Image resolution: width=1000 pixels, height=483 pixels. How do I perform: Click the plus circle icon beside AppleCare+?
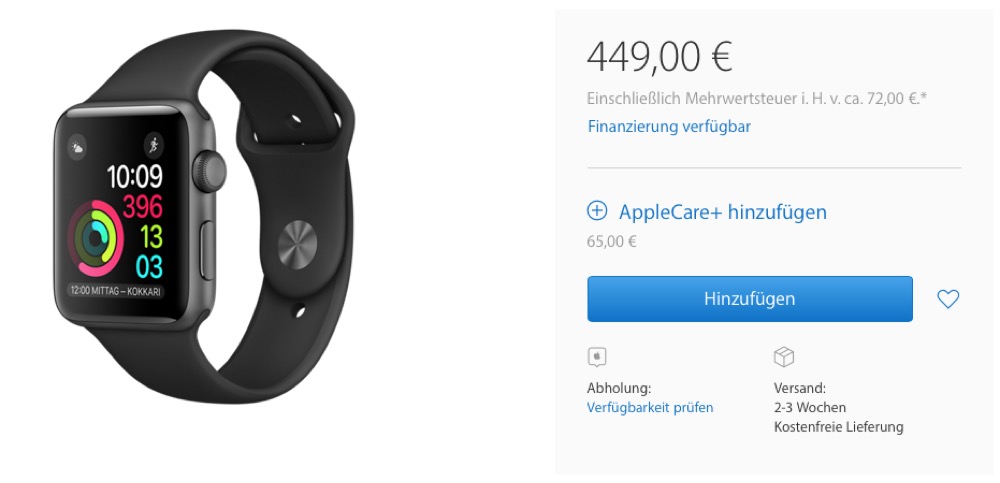pyautogui.click(x=597, y=211)
